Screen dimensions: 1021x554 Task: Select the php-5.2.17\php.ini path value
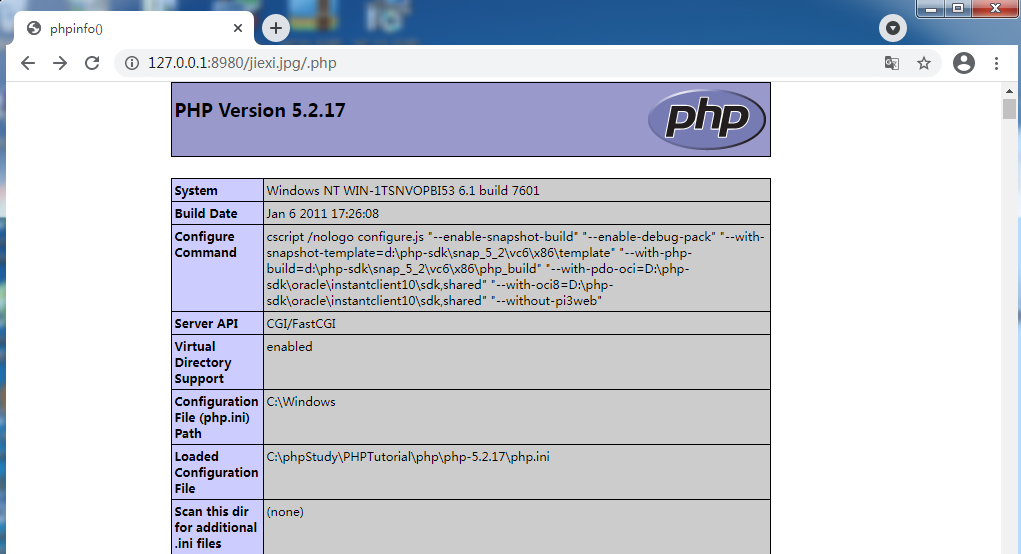(408, 457)
